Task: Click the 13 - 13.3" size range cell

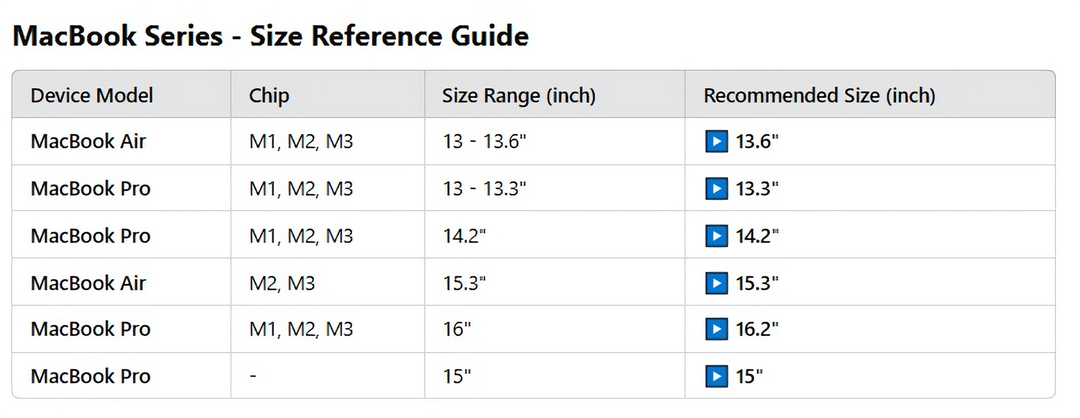Action: coord(484,189)
